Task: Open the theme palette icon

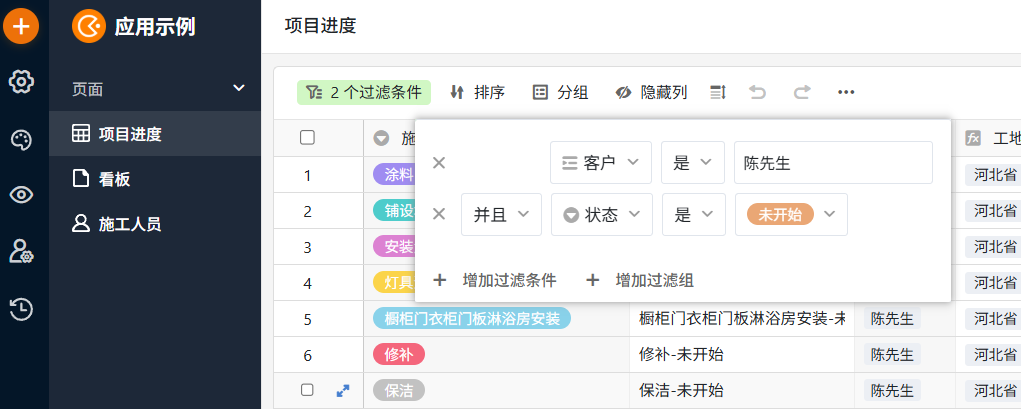Action: coord(21,139)
